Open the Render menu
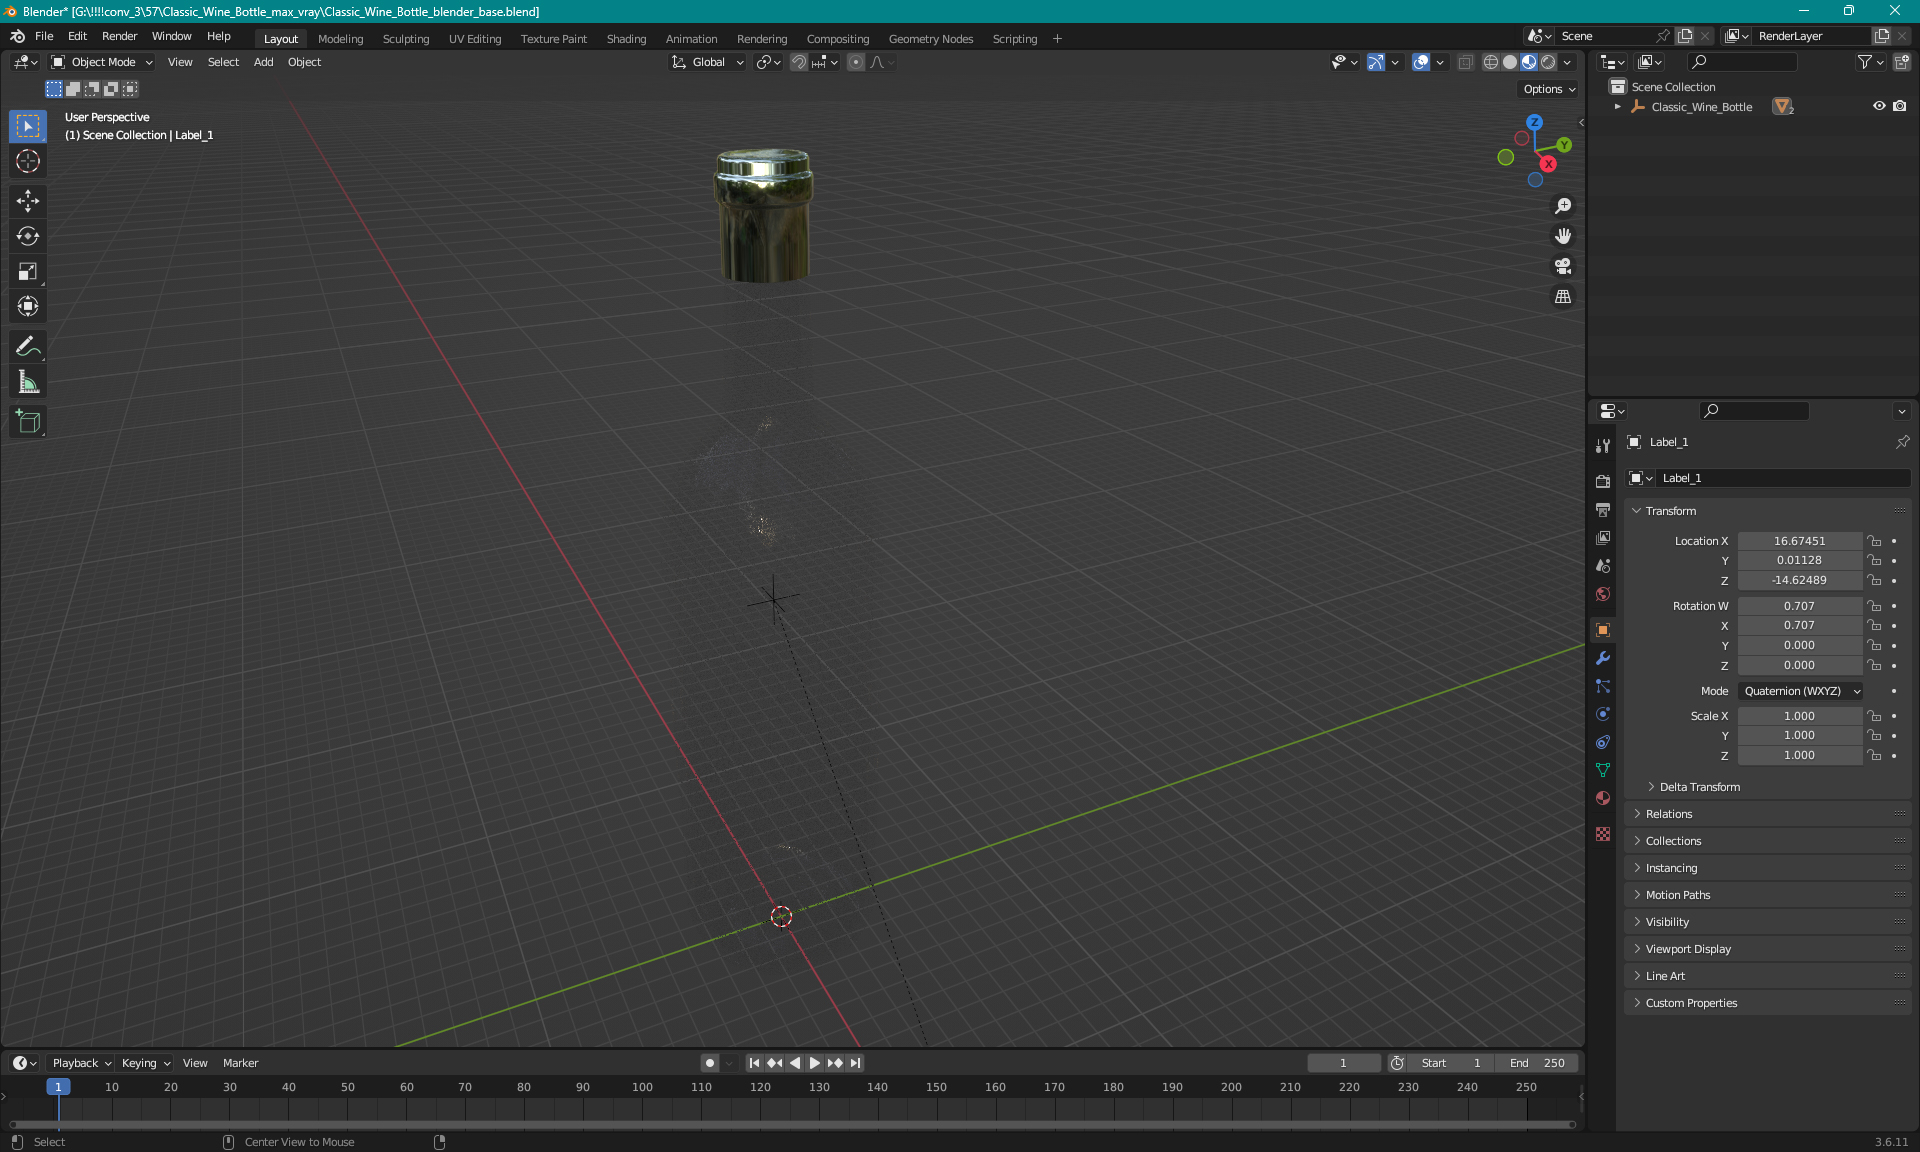1920x1152 pixels. [x=119, y=36]
